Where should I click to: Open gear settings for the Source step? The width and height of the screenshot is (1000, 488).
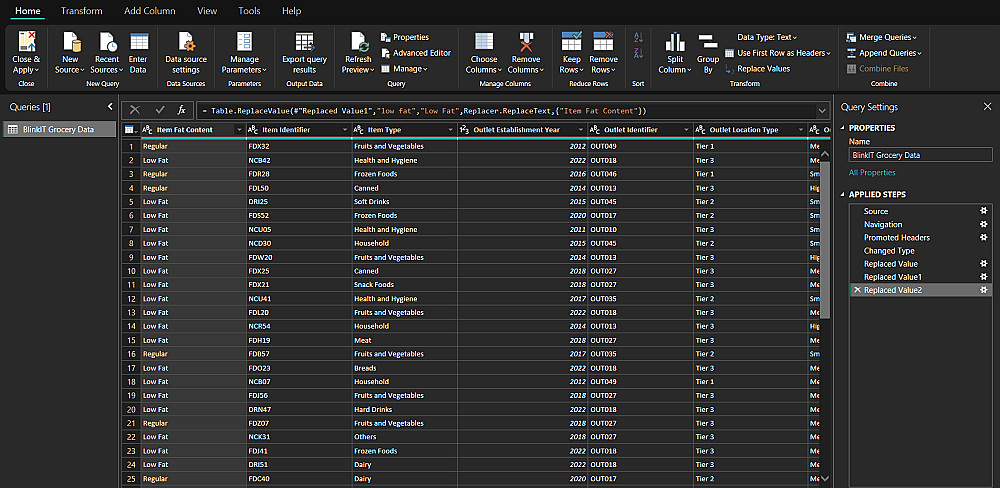(982, 211)
